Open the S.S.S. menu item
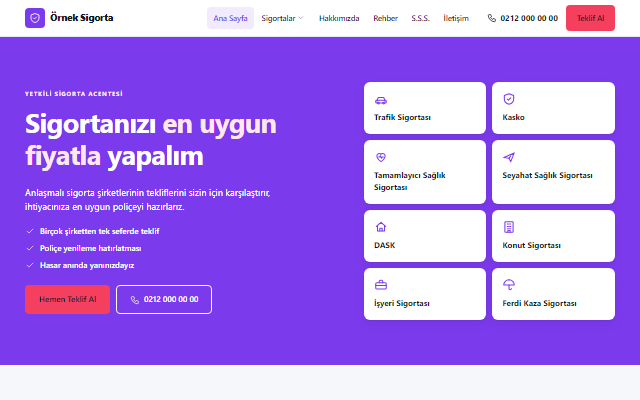Viewport: 640px width, 400px height. click(420, 18)
